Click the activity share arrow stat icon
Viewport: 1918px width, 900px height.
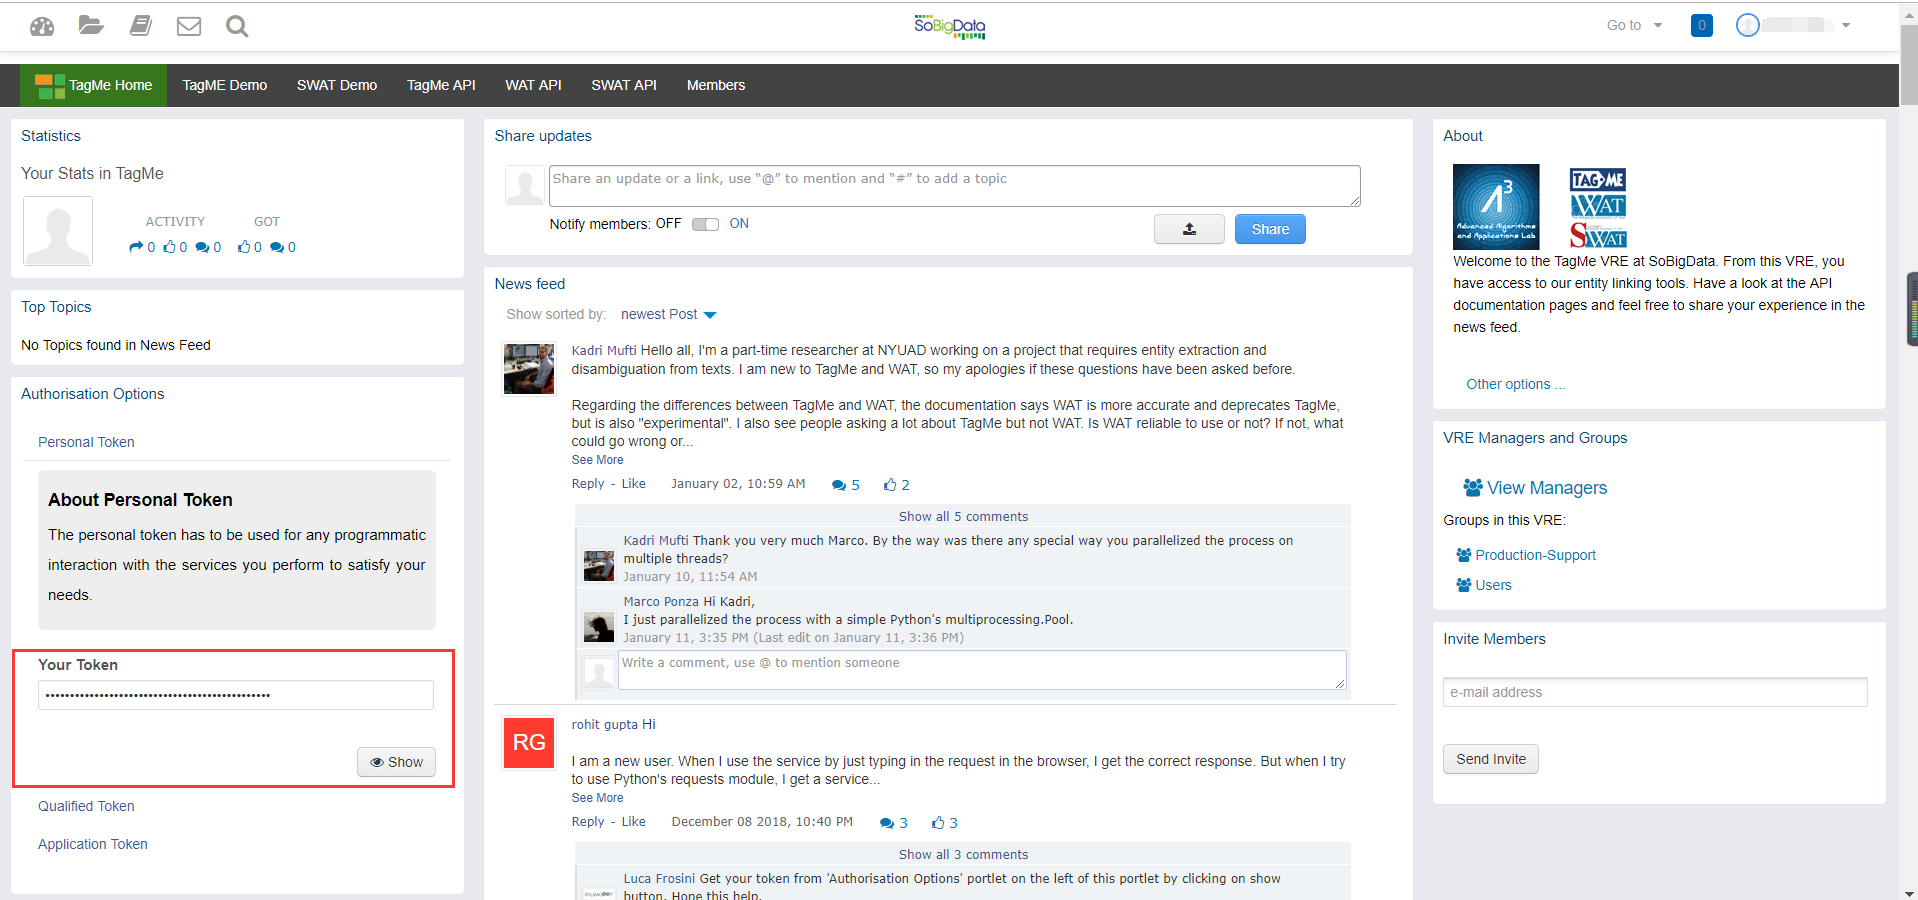click(x=136, y=247)
